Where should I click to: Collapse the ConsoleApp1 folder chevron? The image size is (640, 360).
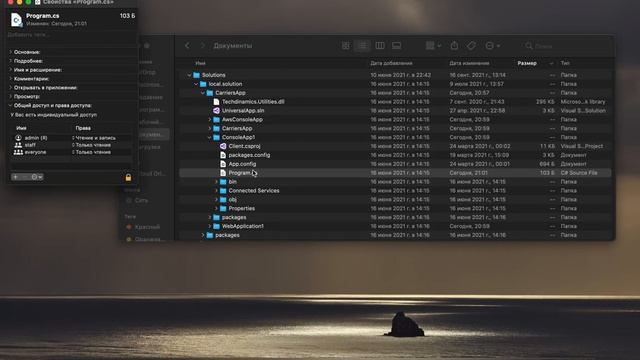pos(209,138)
